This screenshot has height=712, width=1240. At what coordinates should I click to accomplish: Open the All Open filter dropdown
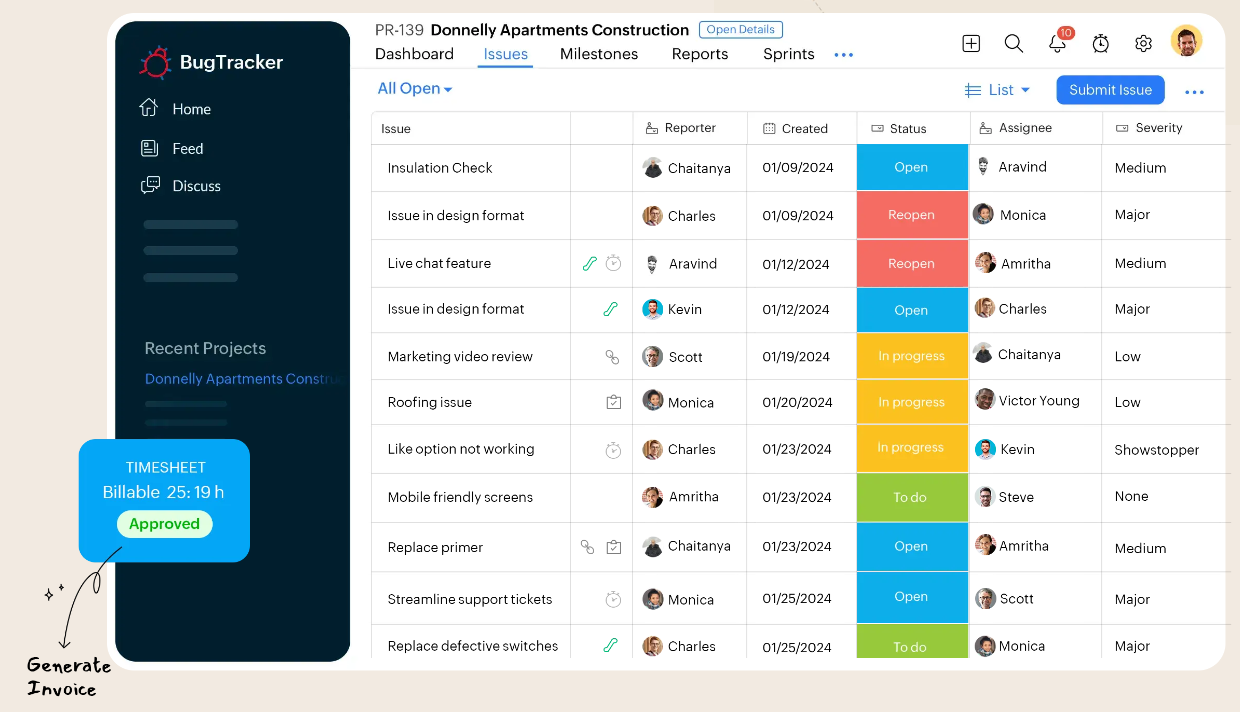[x=414, y=89]
